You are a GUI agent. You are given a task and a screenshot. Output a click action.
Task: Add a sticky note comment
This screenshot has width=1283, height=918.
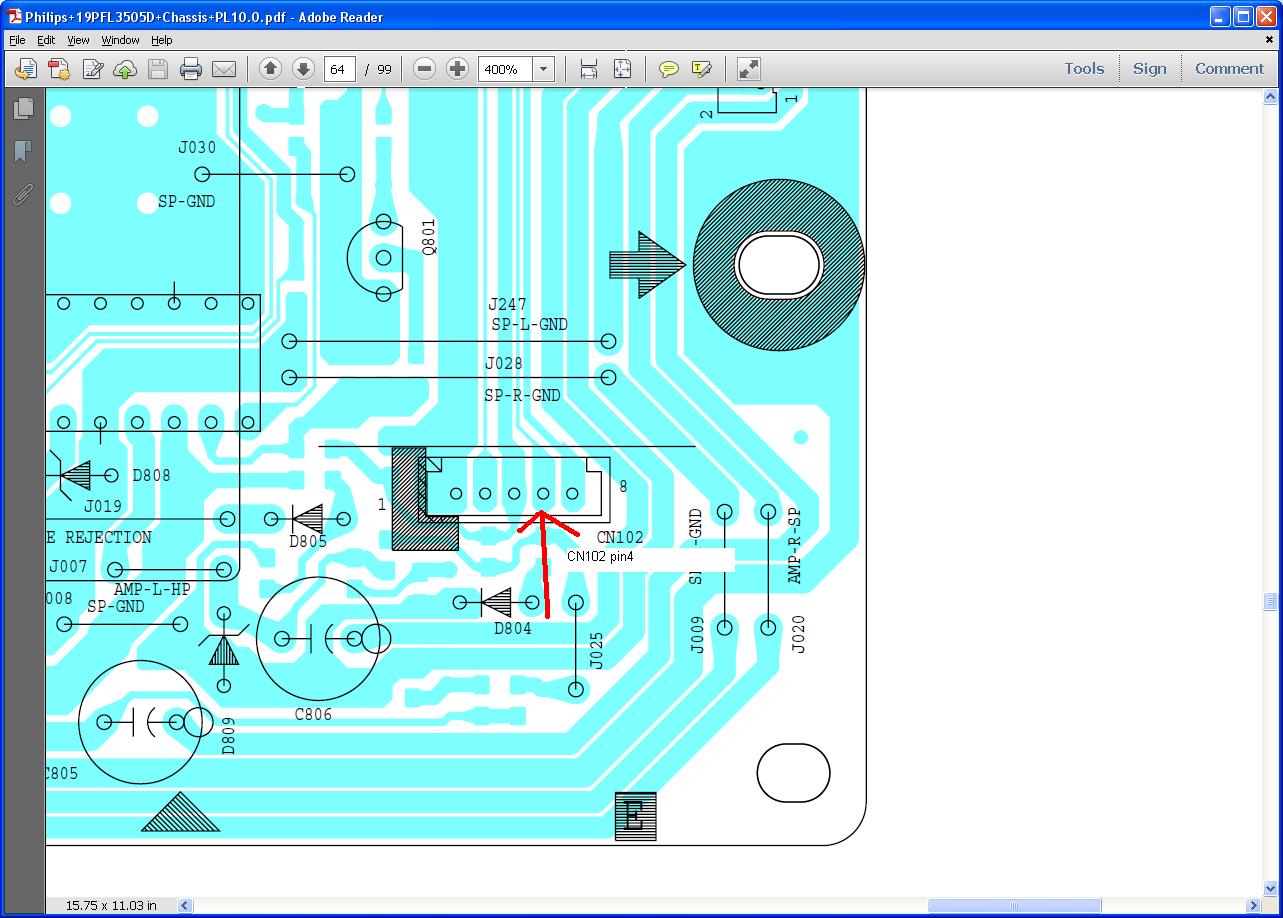point(668,69)
